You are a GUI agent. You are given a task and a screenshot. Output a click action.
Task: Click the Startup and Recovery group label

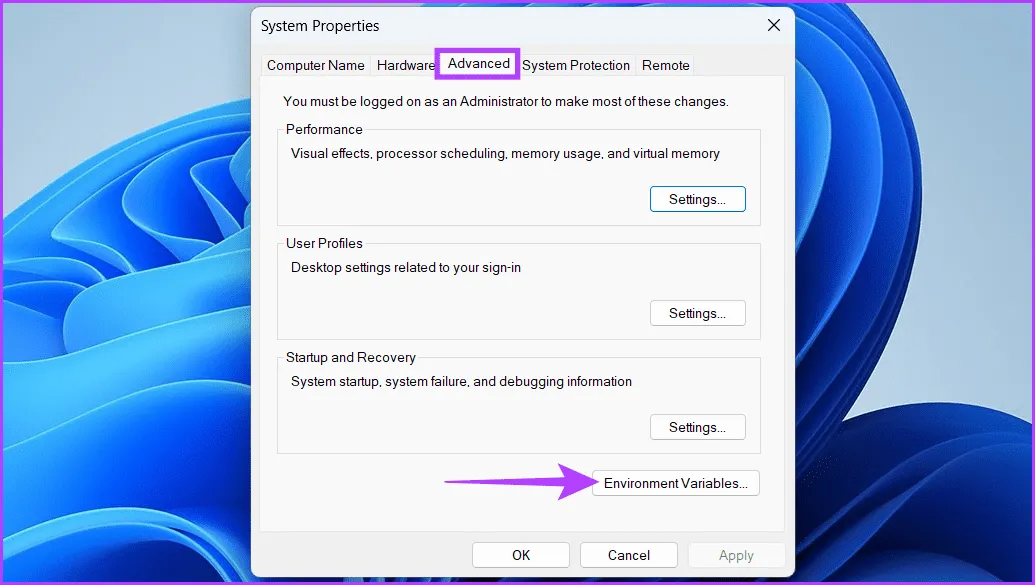click(351, 357)
